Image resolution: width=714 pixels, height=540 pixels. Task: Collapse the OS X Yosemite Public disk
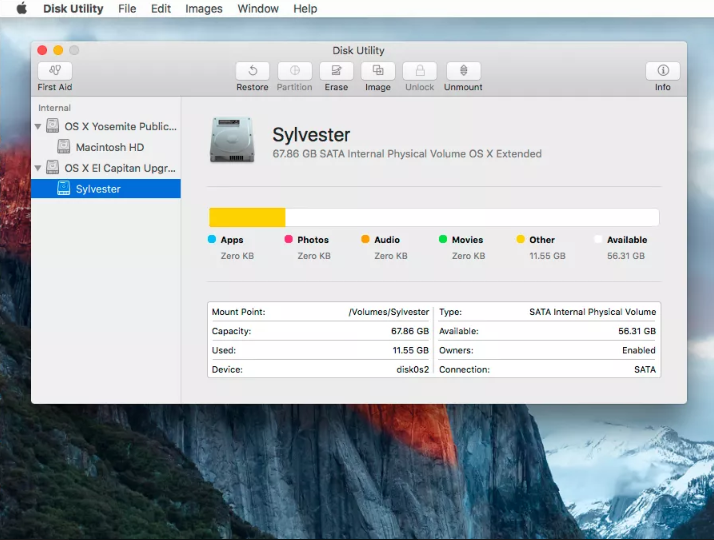point(38,126)
